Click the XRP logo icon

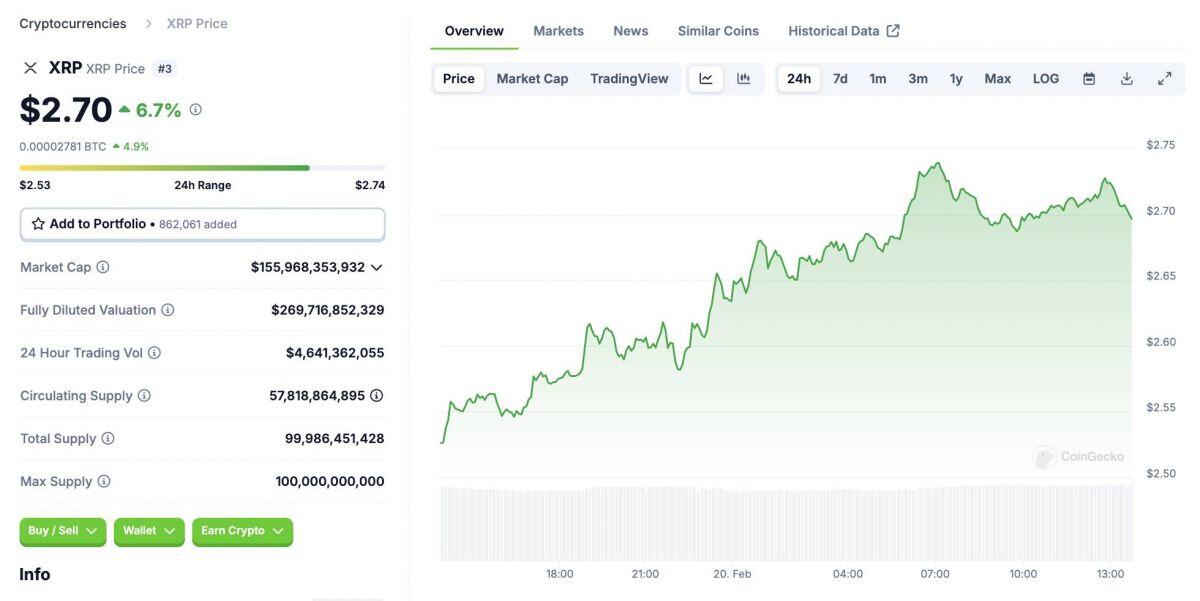[30, 68]
